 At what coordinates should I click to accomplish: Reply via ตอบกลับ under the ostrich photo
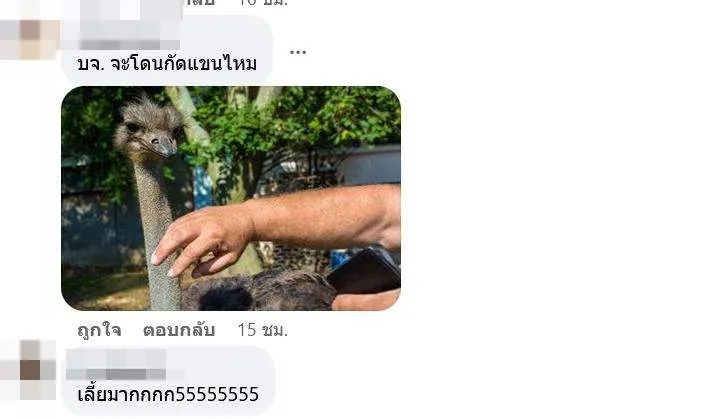coord(179,330)
